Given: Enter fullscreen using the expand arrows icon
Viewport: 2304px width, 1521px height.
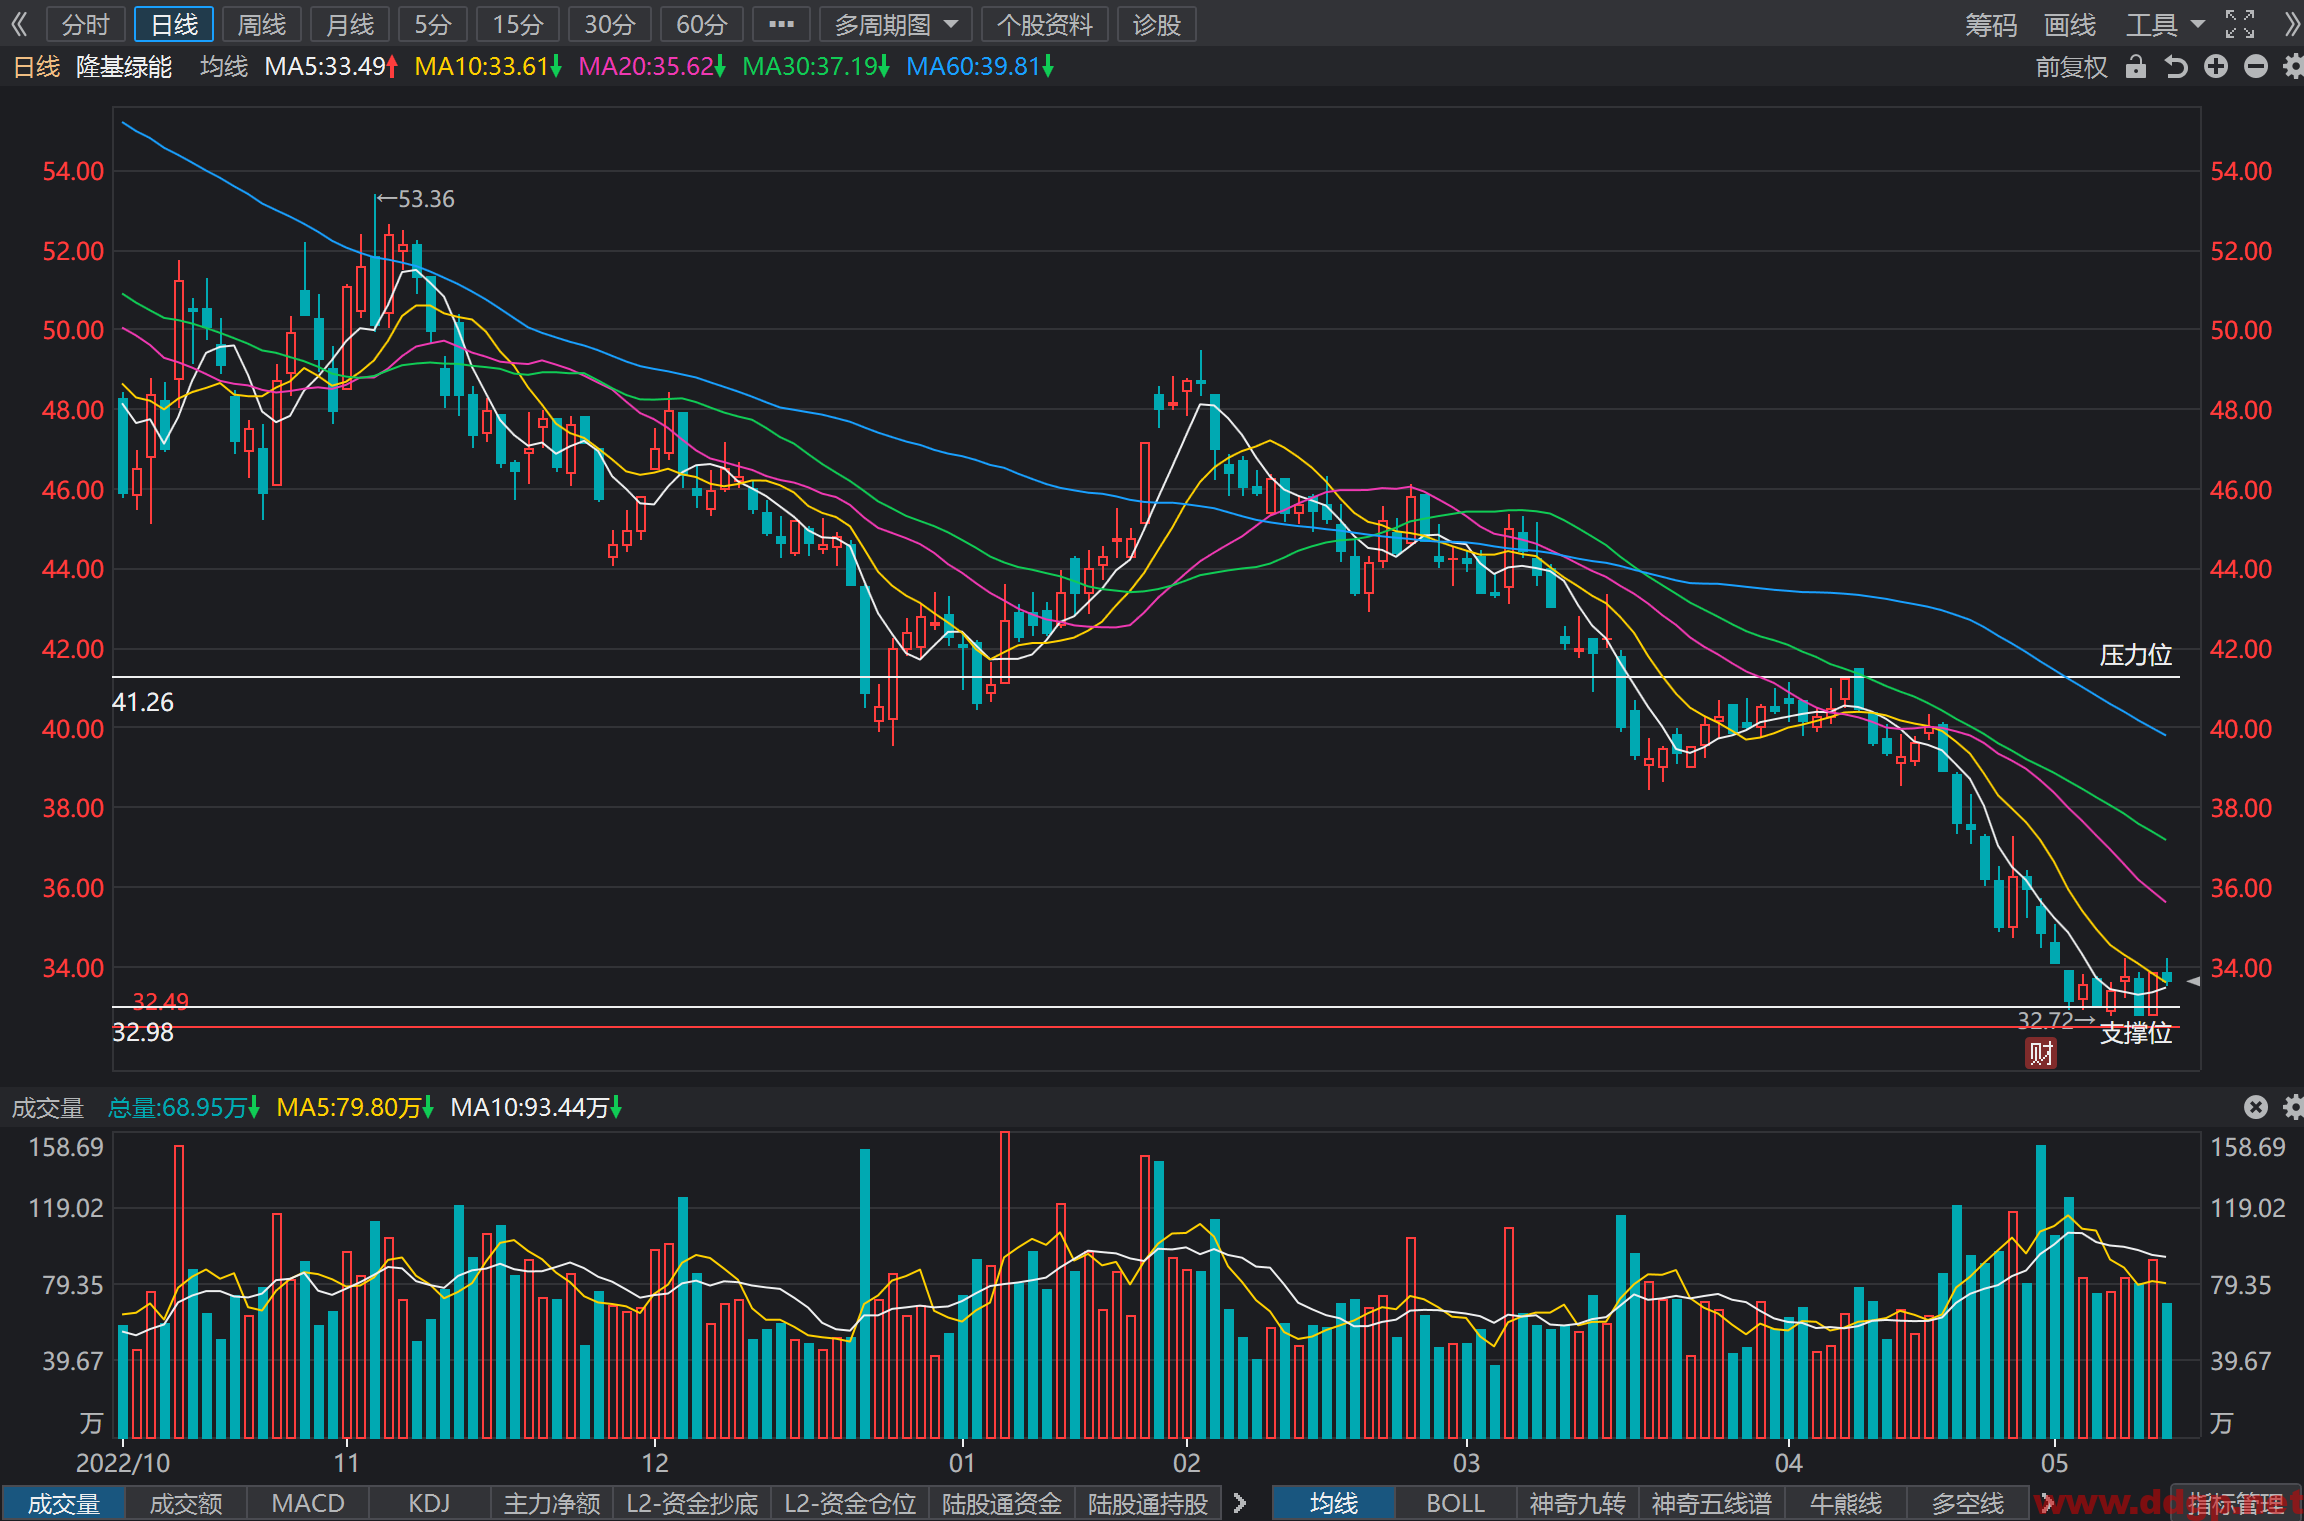Looking at the screenshot, I should (x=2240, y=24).
